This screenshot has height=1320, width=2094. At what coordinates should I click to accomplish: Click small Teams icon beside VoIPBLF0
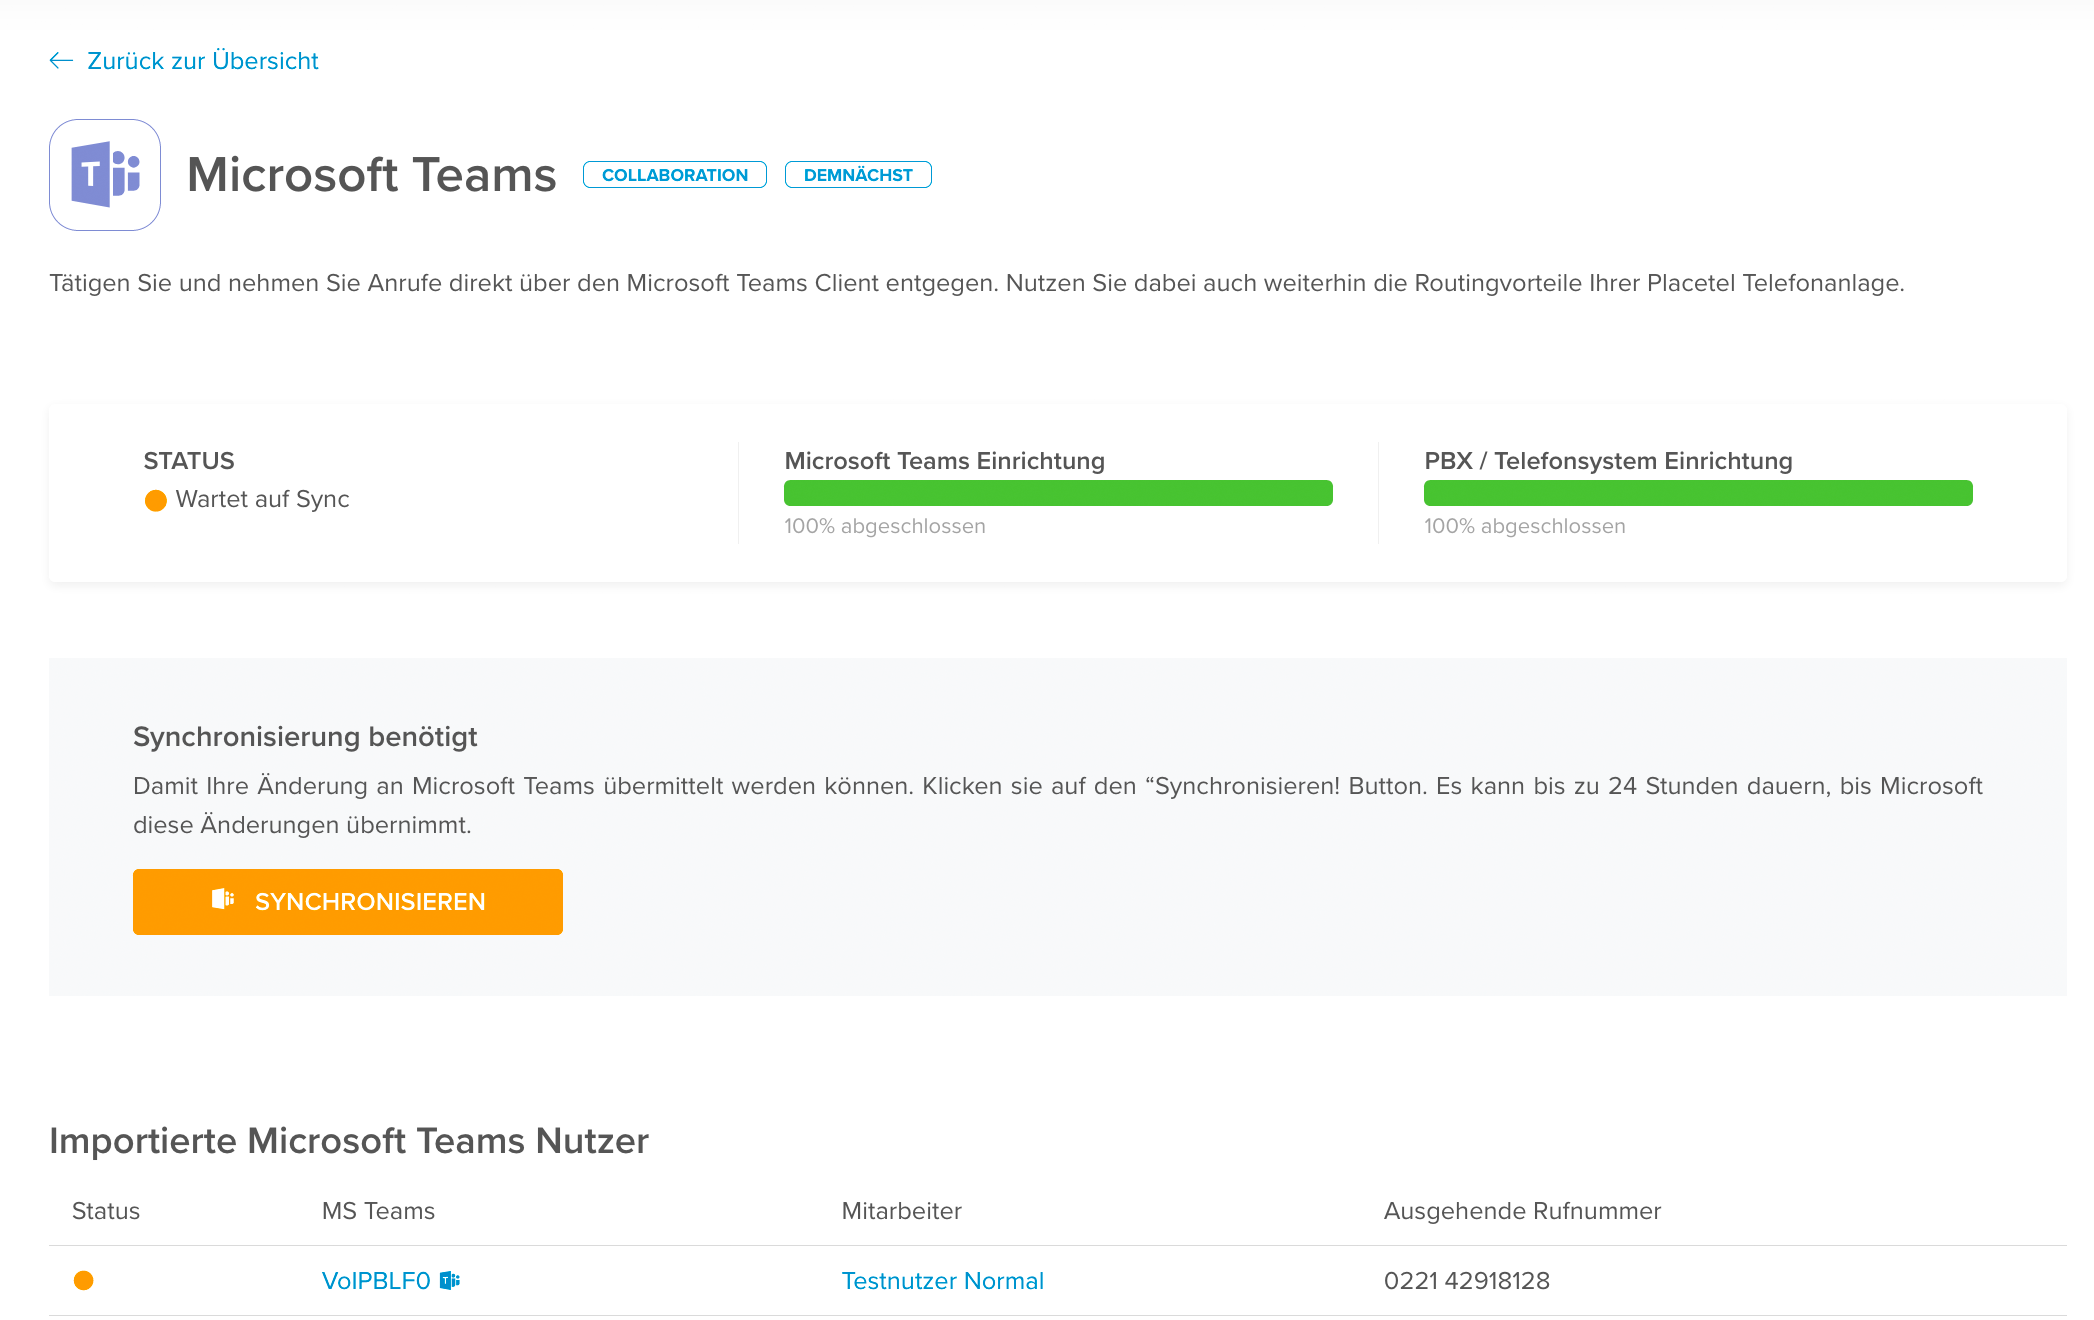tap(450, 1280)
